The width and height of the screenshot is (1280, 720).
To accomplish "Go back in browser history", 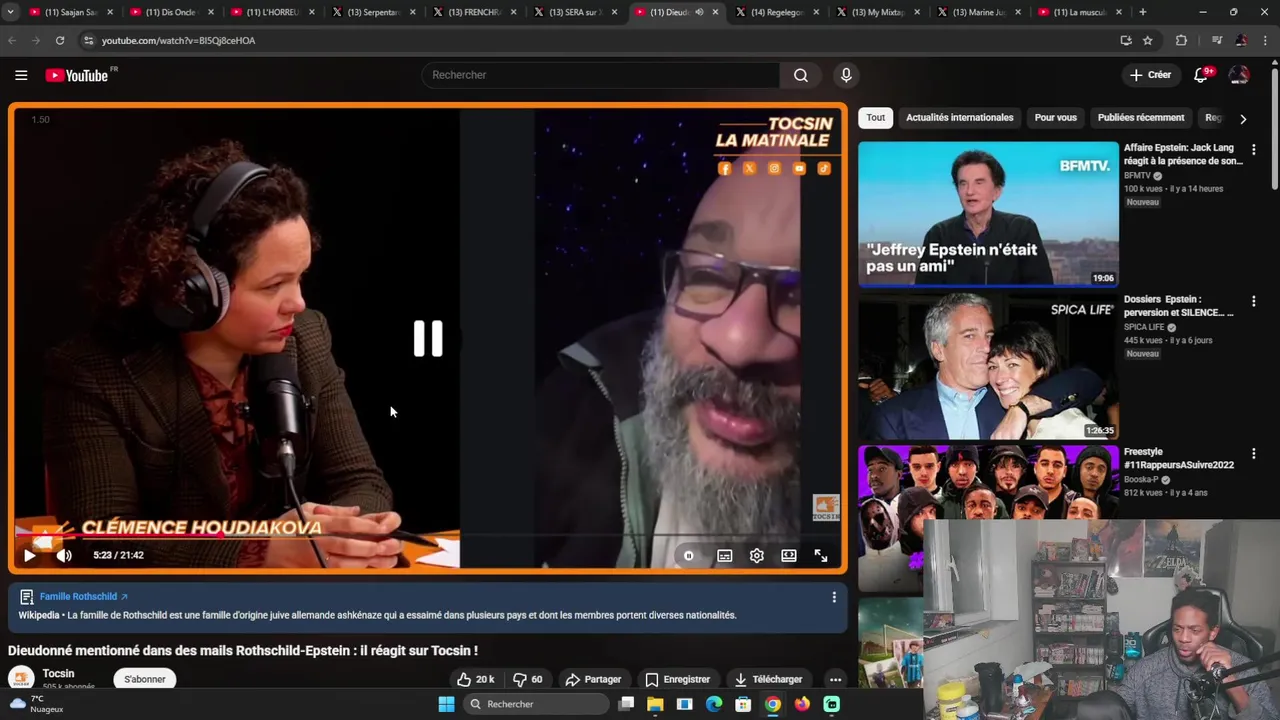I will (x=12, y=41).
